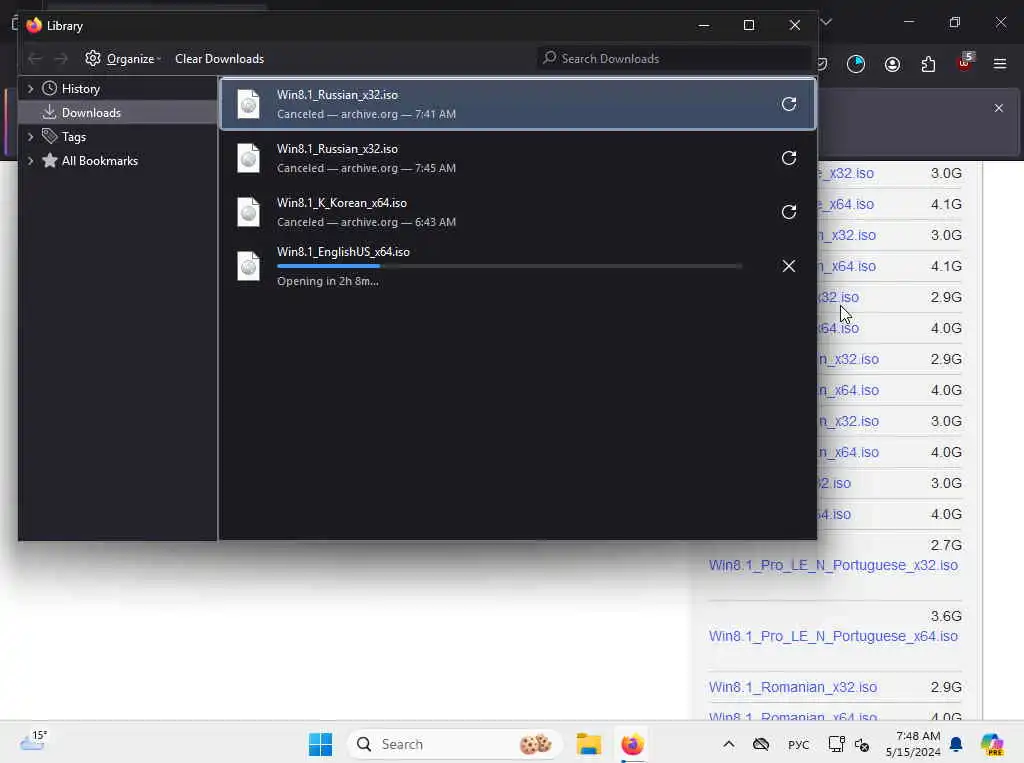Close the Firefox notification panel
Image resolution: width=1024 pixels, height=763 pixels.
999,108
